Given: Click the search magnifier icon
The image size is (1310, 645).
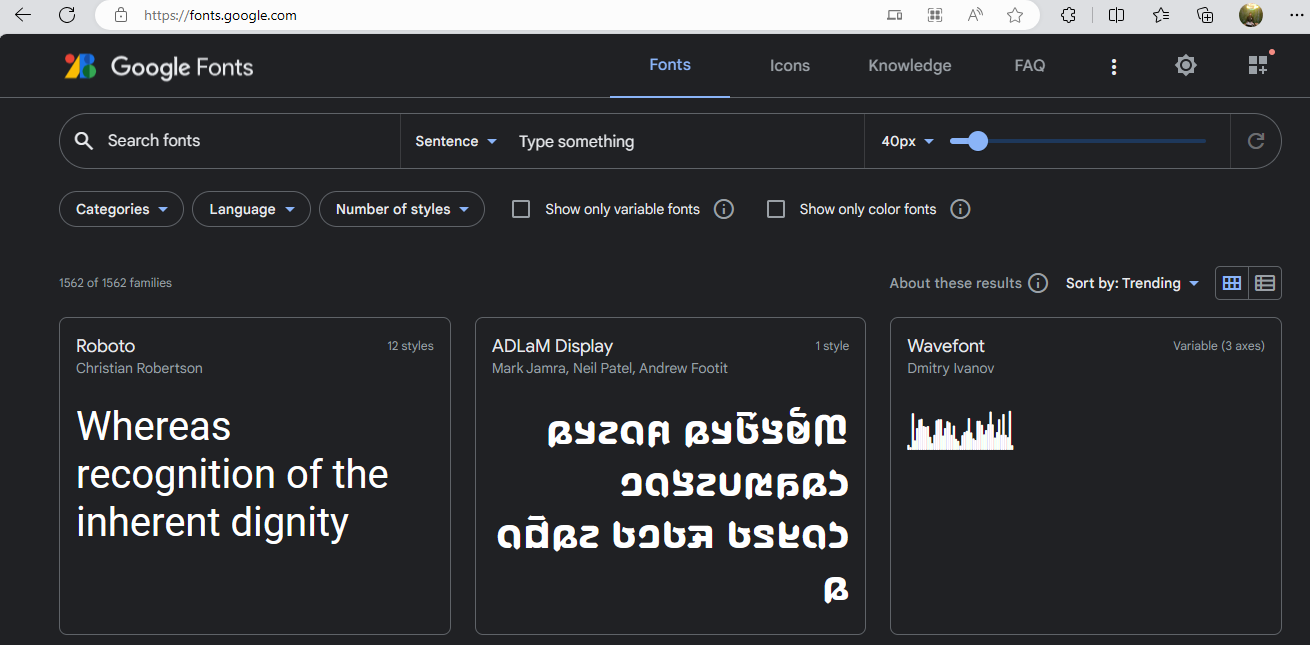Looking at the screenshot, I should click(84, 141).
